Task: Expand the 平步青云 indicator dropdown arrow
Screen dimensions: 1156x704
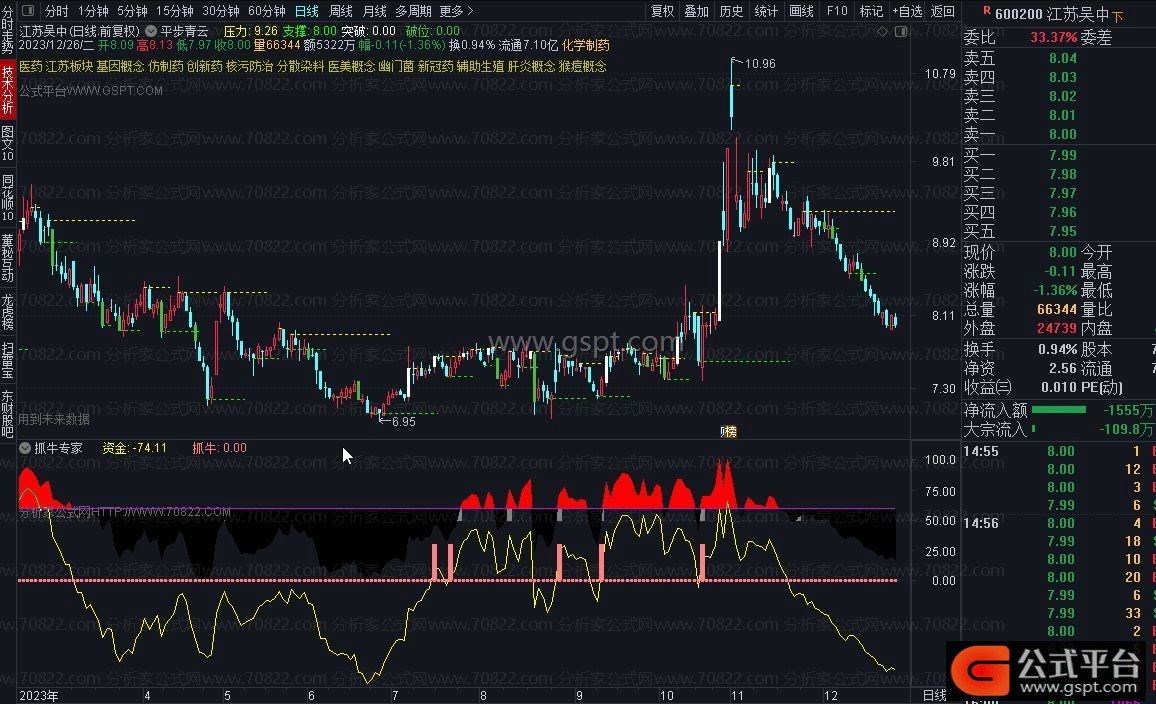Action: (150, 31)
